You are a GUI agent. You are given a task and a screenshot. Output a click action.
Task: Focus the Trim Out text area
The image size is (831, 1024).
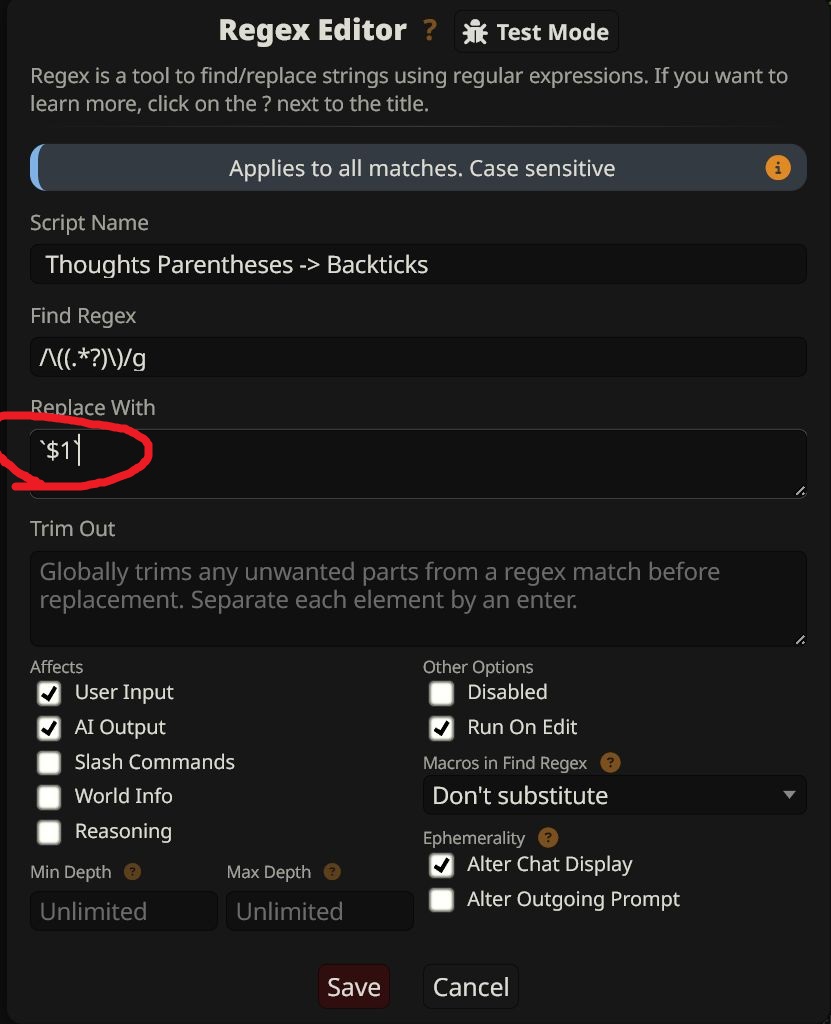(418, 598)
